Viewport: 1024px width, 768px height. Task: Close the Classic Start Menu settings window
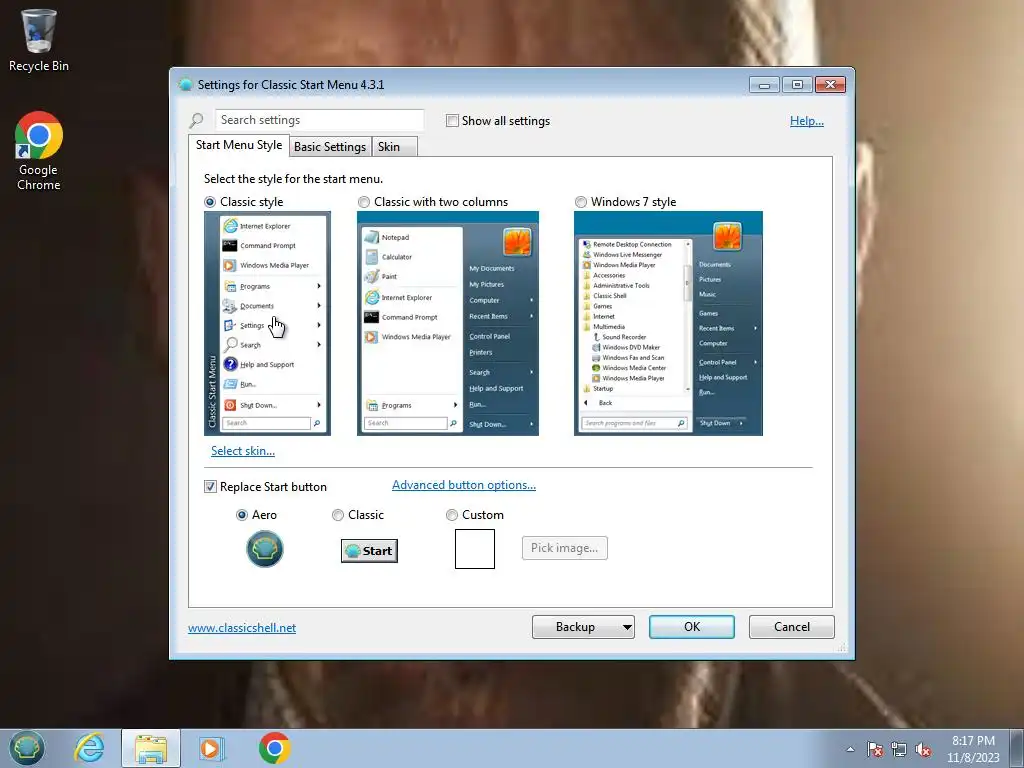pos(830,85)
